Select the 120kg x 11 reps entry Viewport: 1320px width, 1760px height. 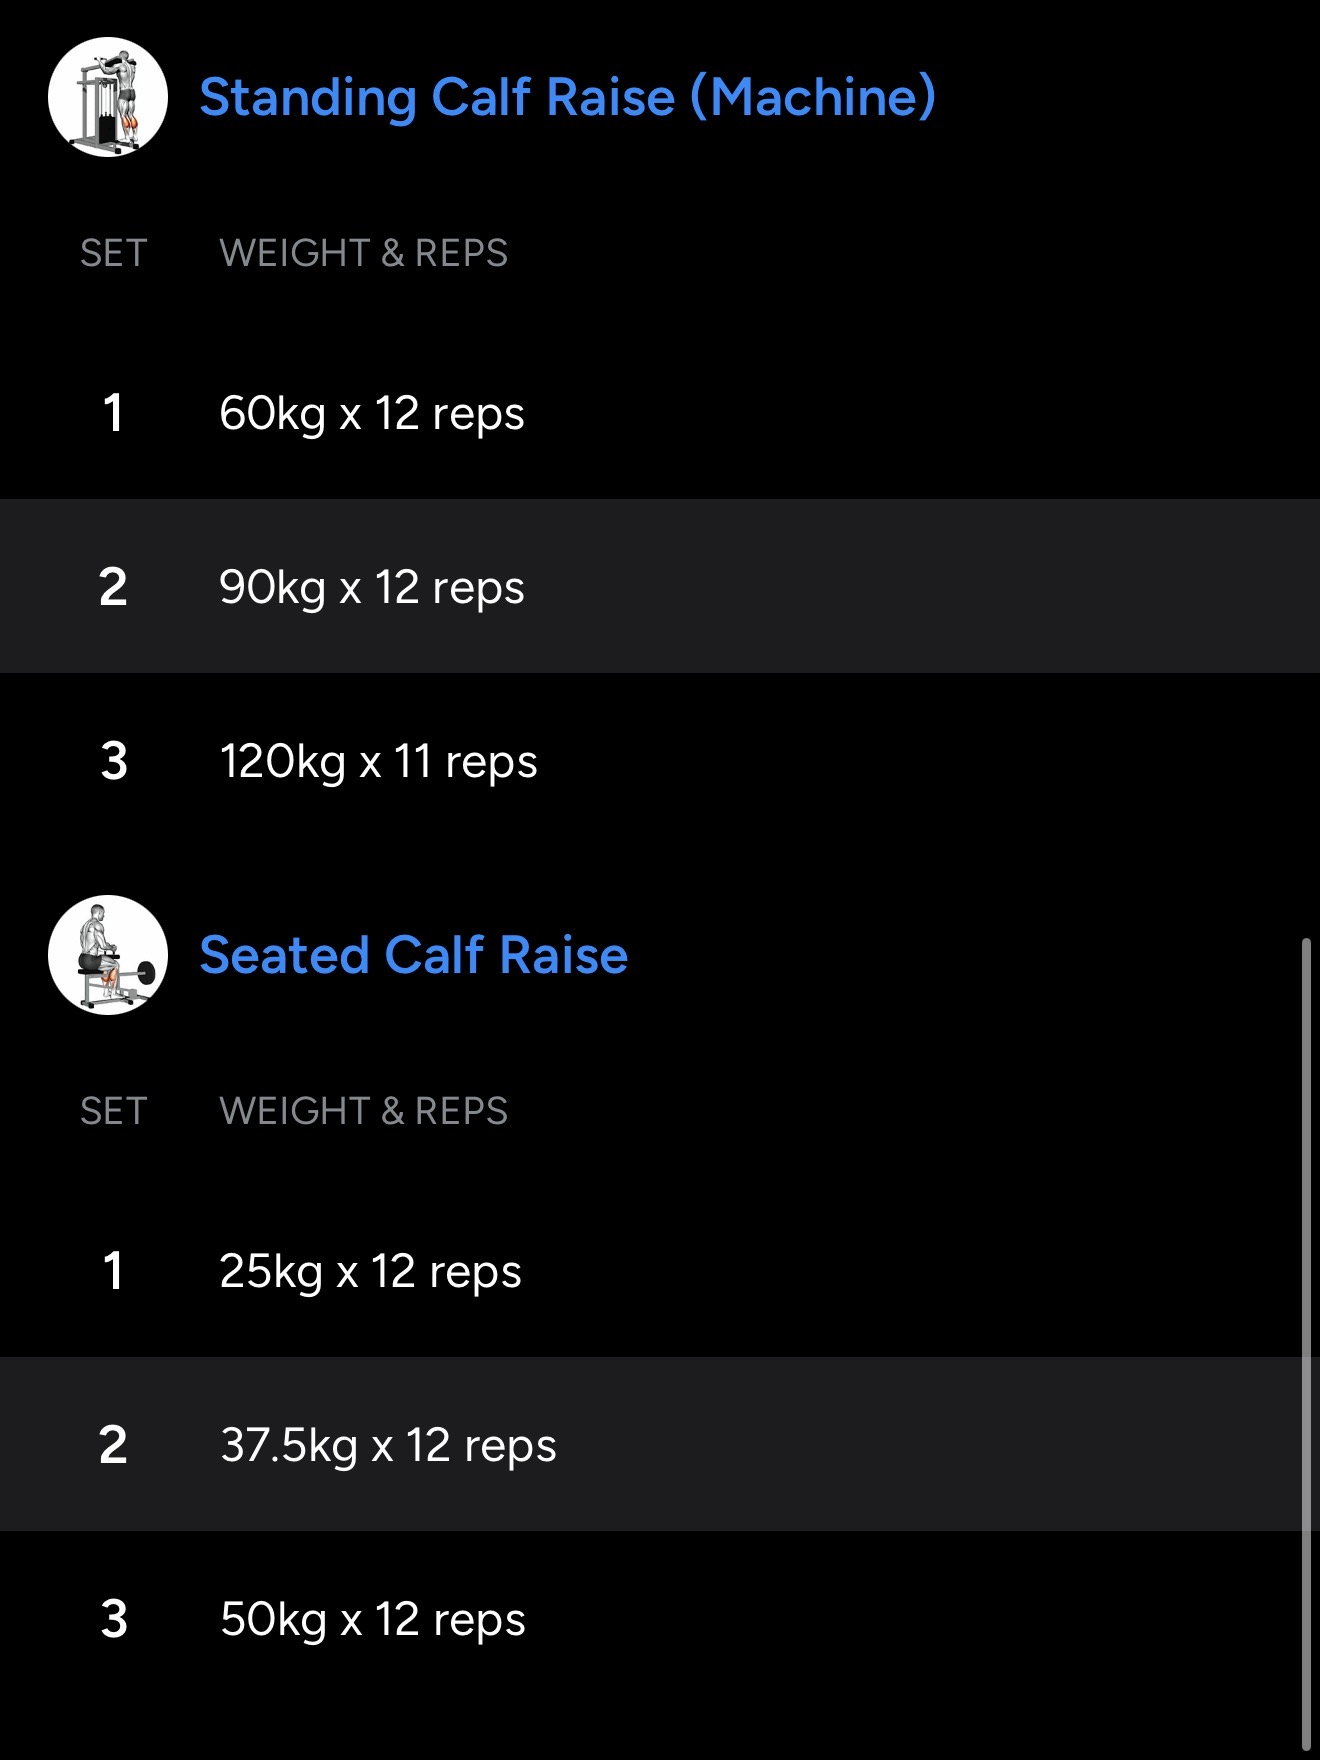click(x=378, y=761)
